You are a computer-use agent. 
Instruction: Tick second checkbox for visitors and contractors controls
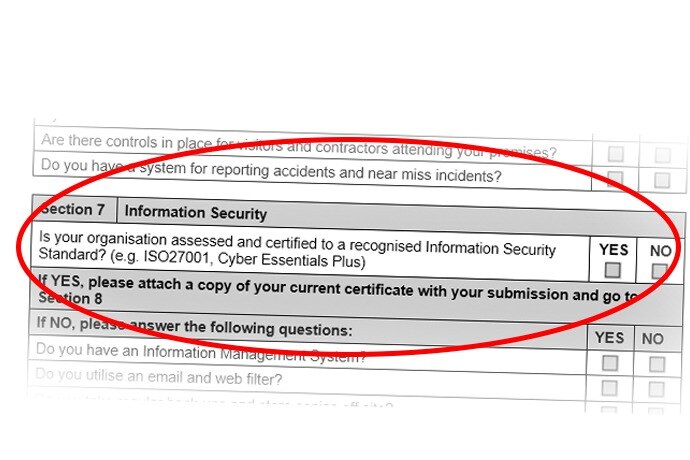coord(662,156)
